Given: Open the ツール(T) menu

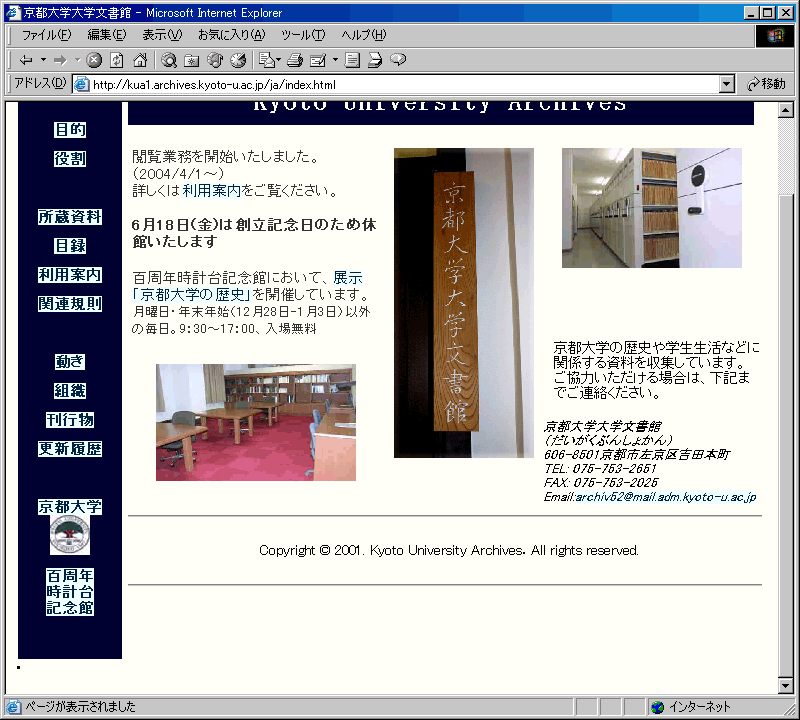Looking at the screenshot, I should click(303, 35).
